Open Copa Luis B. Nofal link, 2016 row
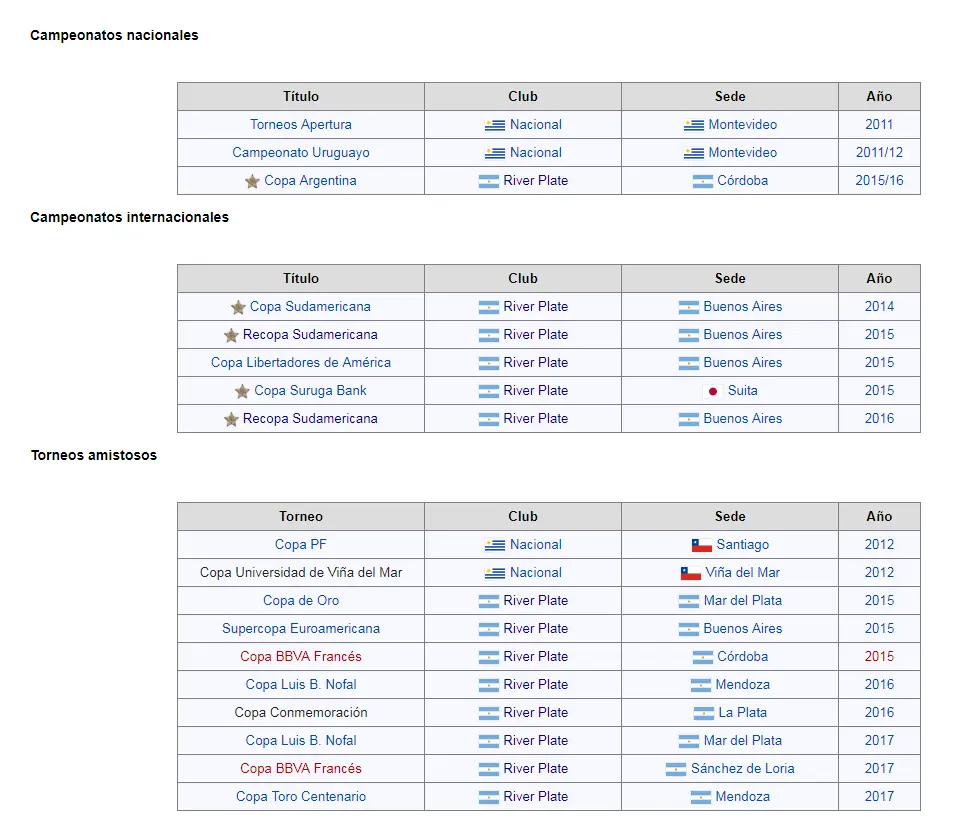The width and height of the screenshot is (956, 838). (301, 684)
